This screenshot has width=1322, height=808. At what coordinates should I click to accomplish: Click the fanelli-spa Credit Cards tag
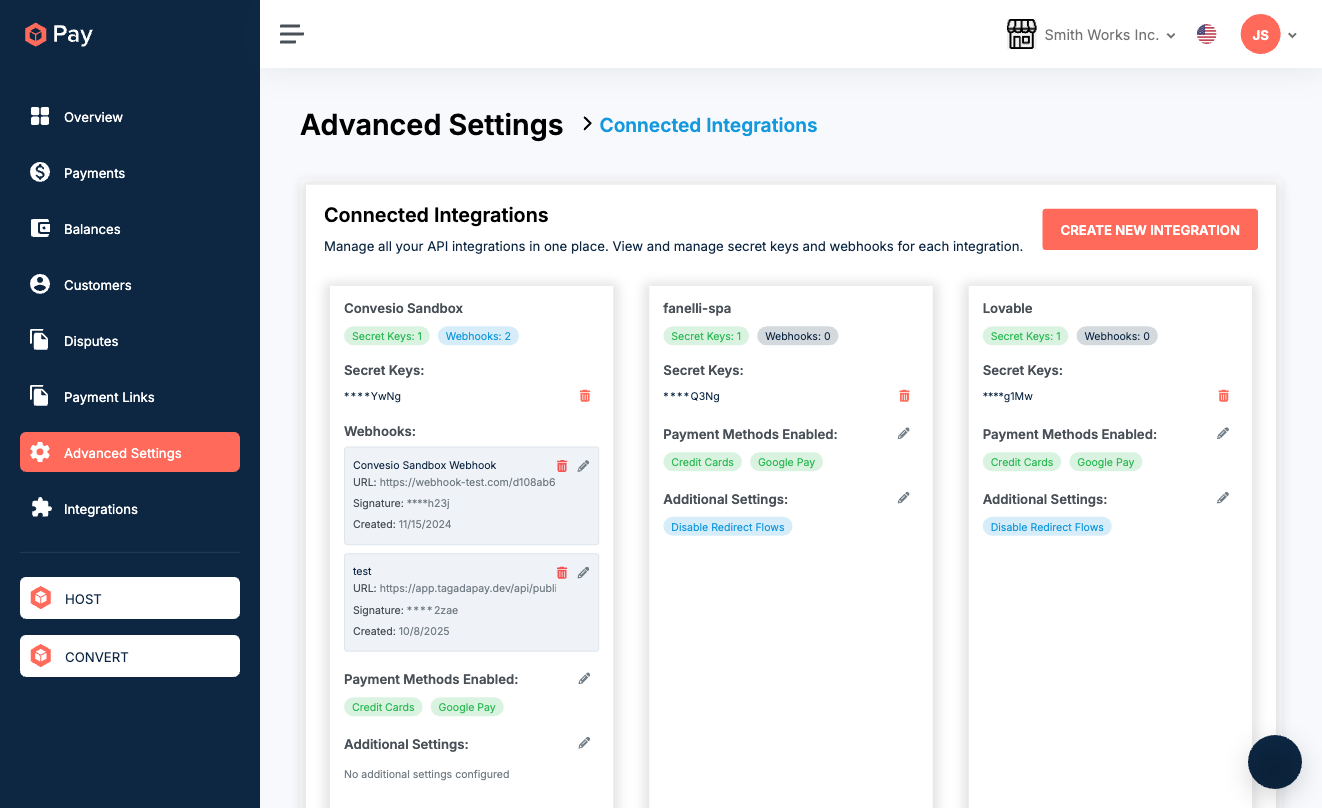click(702, 462)
